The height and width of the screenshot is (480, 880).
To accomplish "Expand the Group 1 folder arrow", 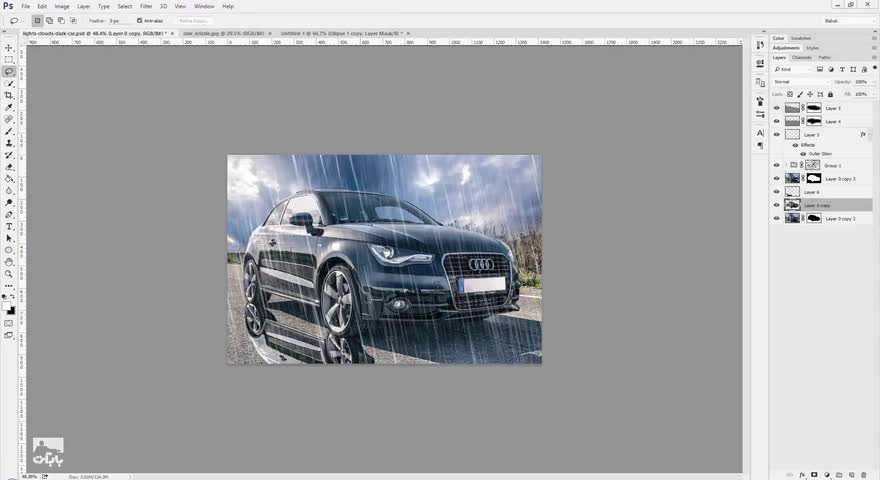I will [786, 165].
